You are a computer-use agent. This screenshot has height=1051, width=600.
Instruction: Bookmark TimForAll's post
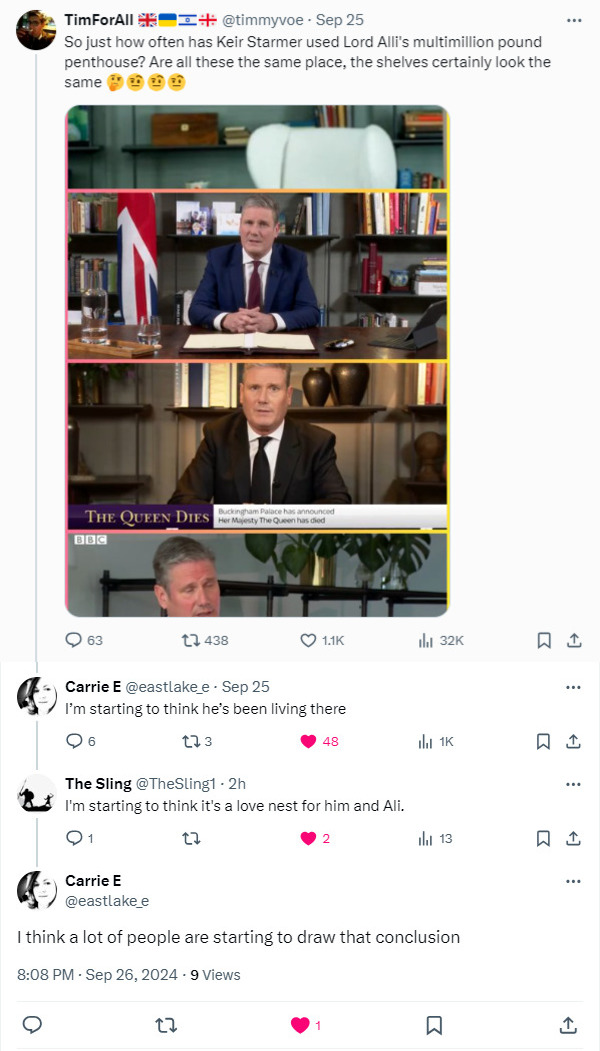[x=543, y=640]
